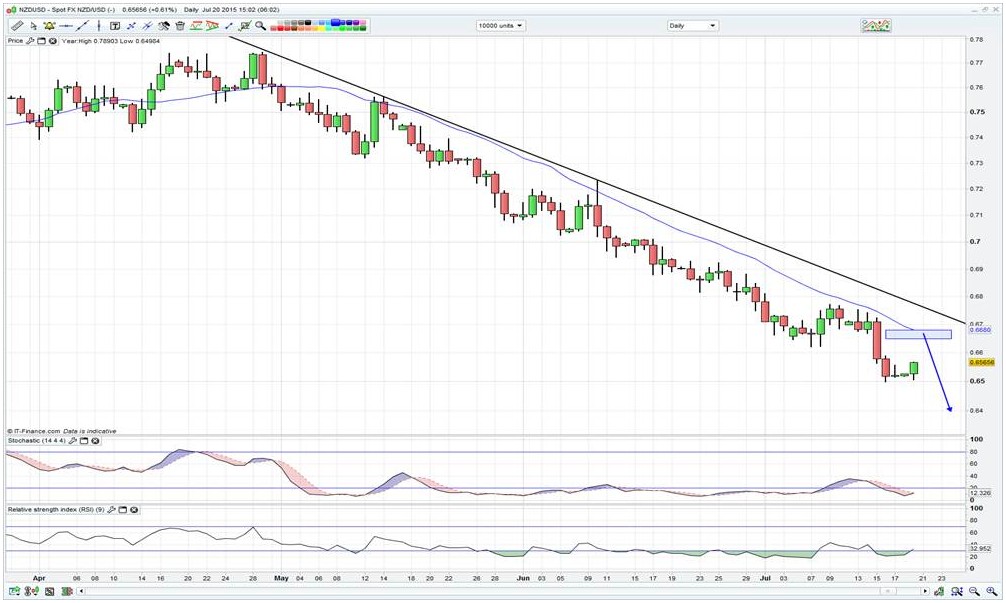
Task: Zoom in with bottom-right magnifier plus
Action: pos(991,591)
